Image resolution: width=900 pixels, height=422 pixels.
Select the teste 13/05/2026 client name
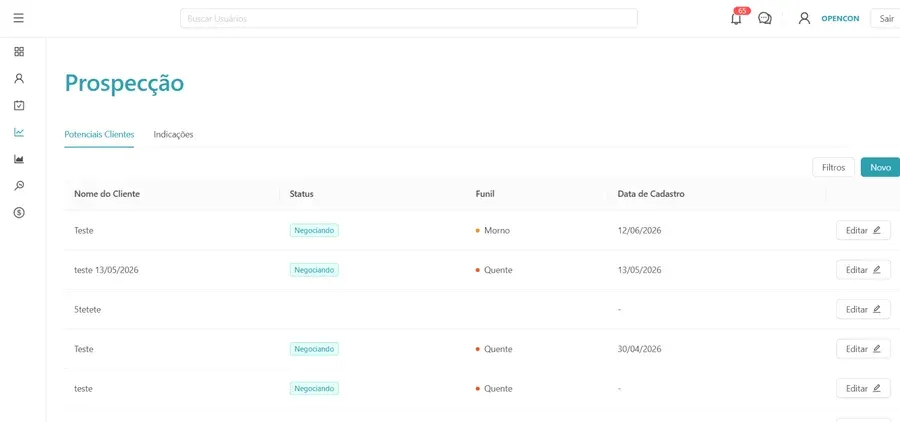[106, 270]
